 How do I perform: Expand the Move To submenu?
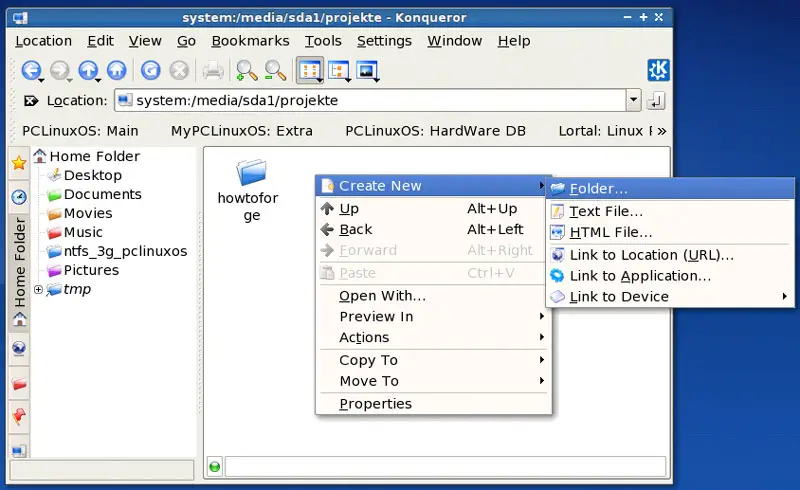pos(433,381)
